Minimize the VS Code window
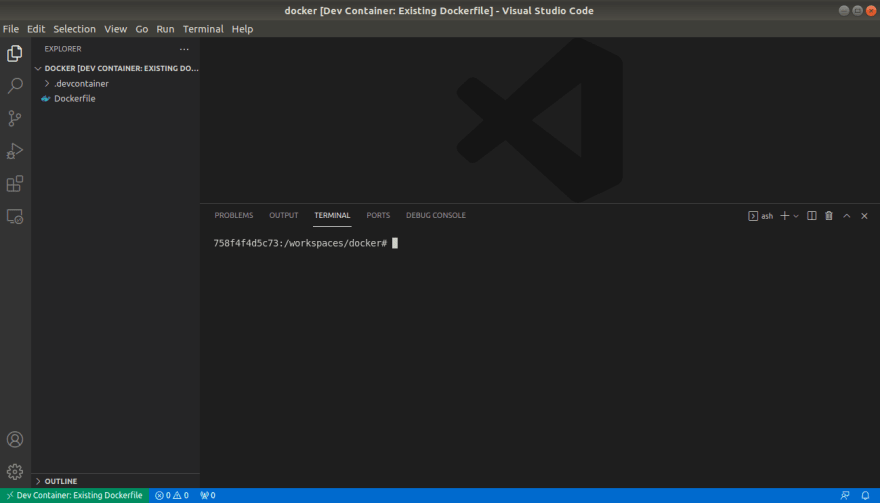This screenshot has height=503, width=880. point(844,11)
